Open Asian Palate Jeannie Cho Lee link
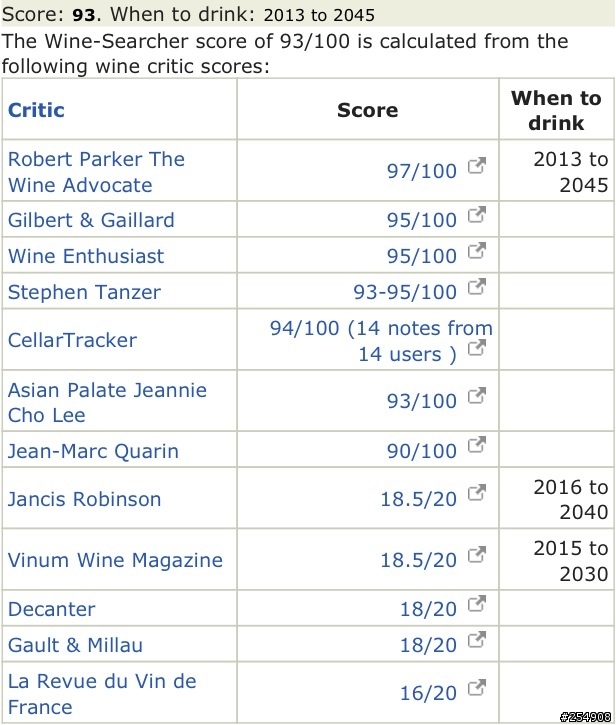This screenshot has width=616, height=725. [107, 403]
